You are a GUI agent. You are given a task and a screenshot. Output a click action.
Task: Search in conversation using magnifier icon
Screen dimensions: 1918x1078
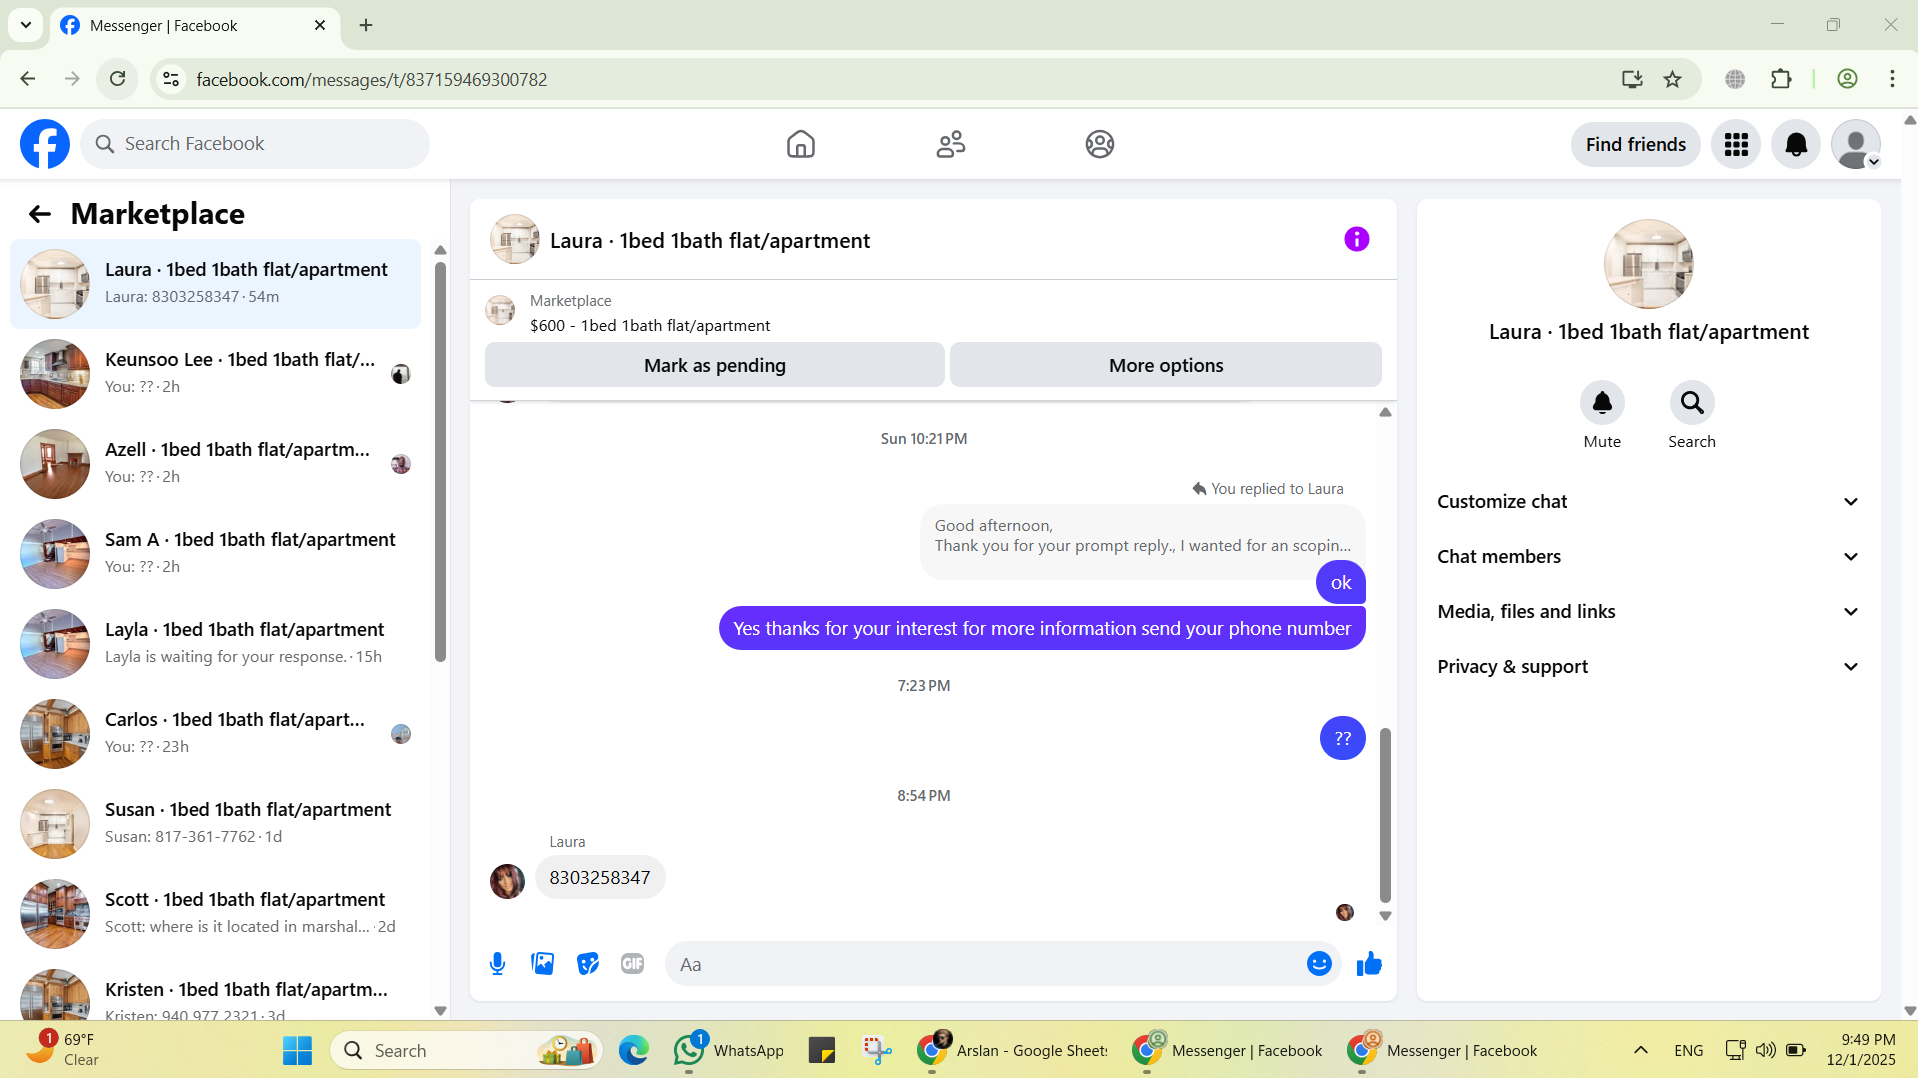[1692, 402]
